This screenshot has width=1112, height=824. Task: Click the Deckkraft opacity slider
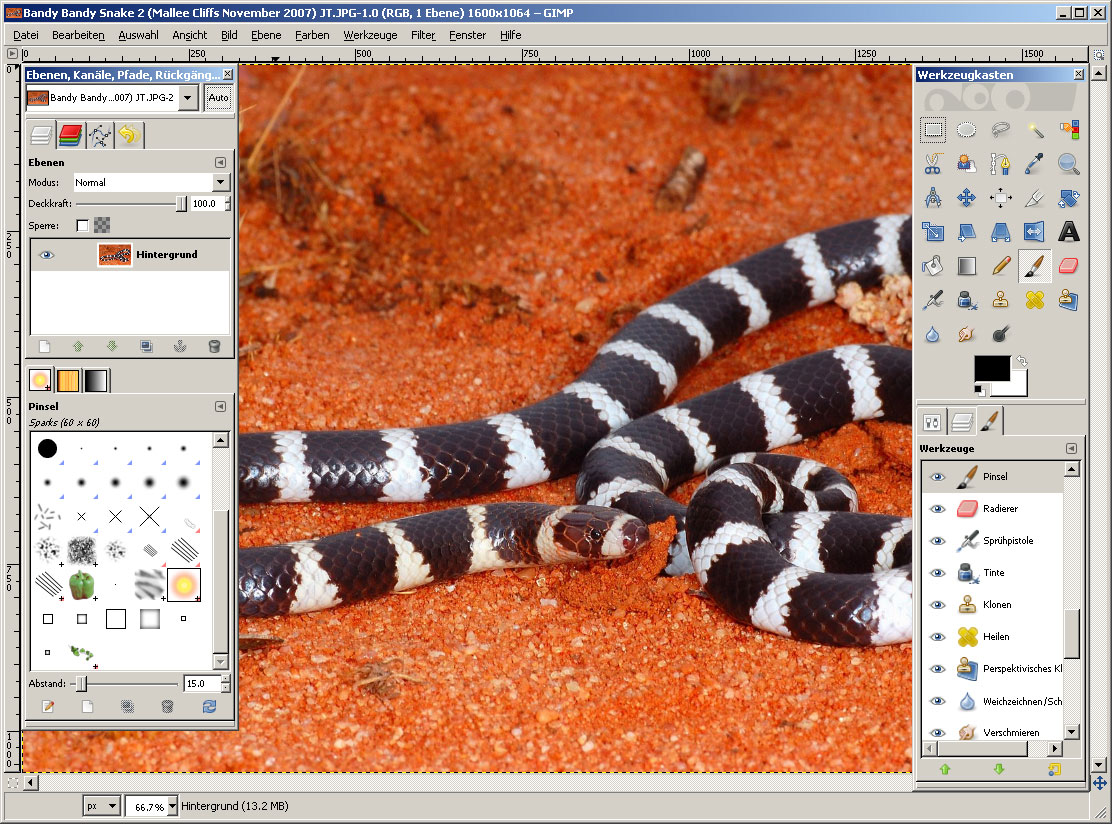pyautogui.click(x=132, y=204)
